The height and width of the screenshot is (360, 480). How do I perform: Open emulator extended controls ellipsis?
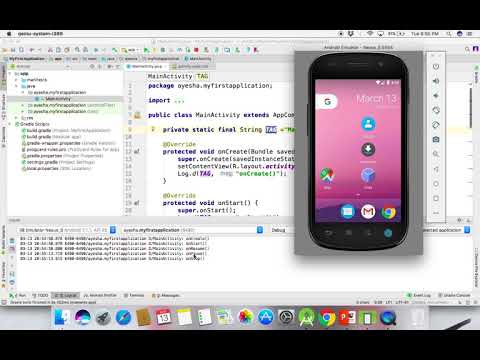(436, 213)
